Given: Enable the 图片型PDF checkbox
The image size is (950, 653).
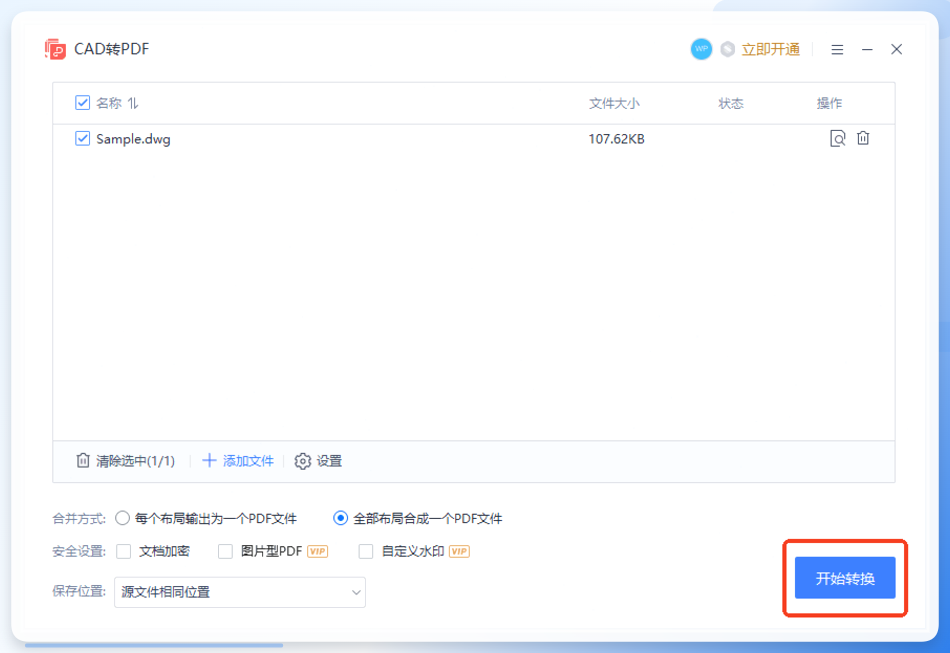Looking at the screenshot, I should click(x=225, y=551).
